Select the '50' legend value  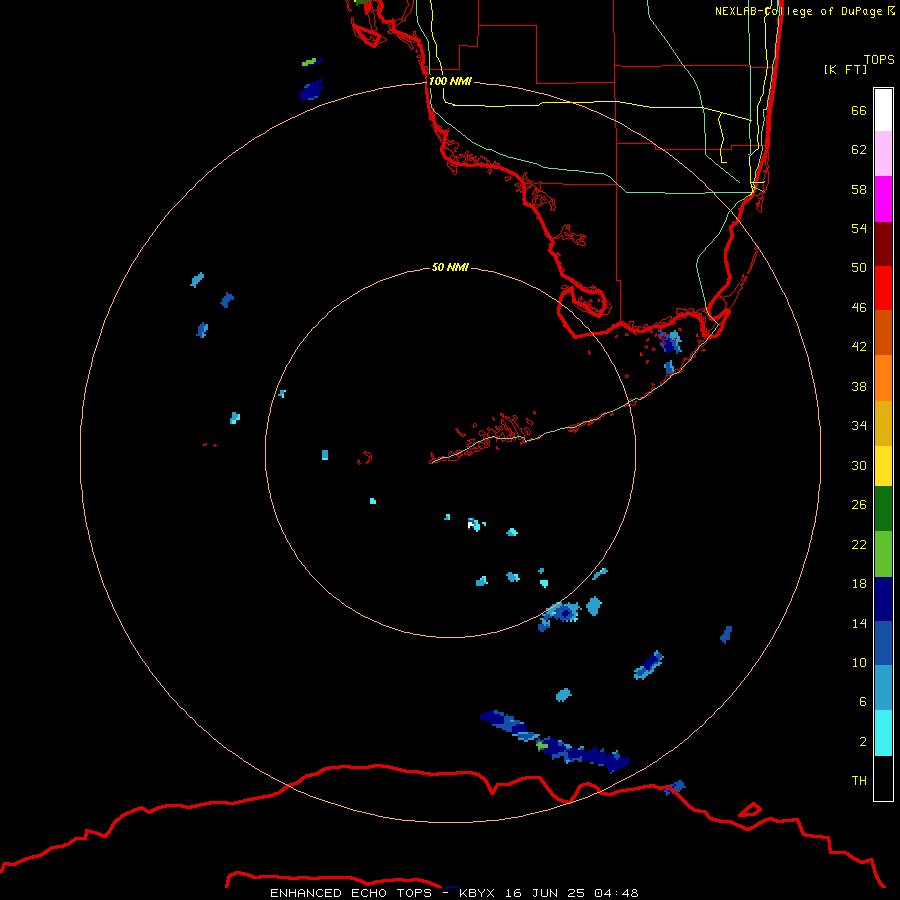(x=859, y=268)
